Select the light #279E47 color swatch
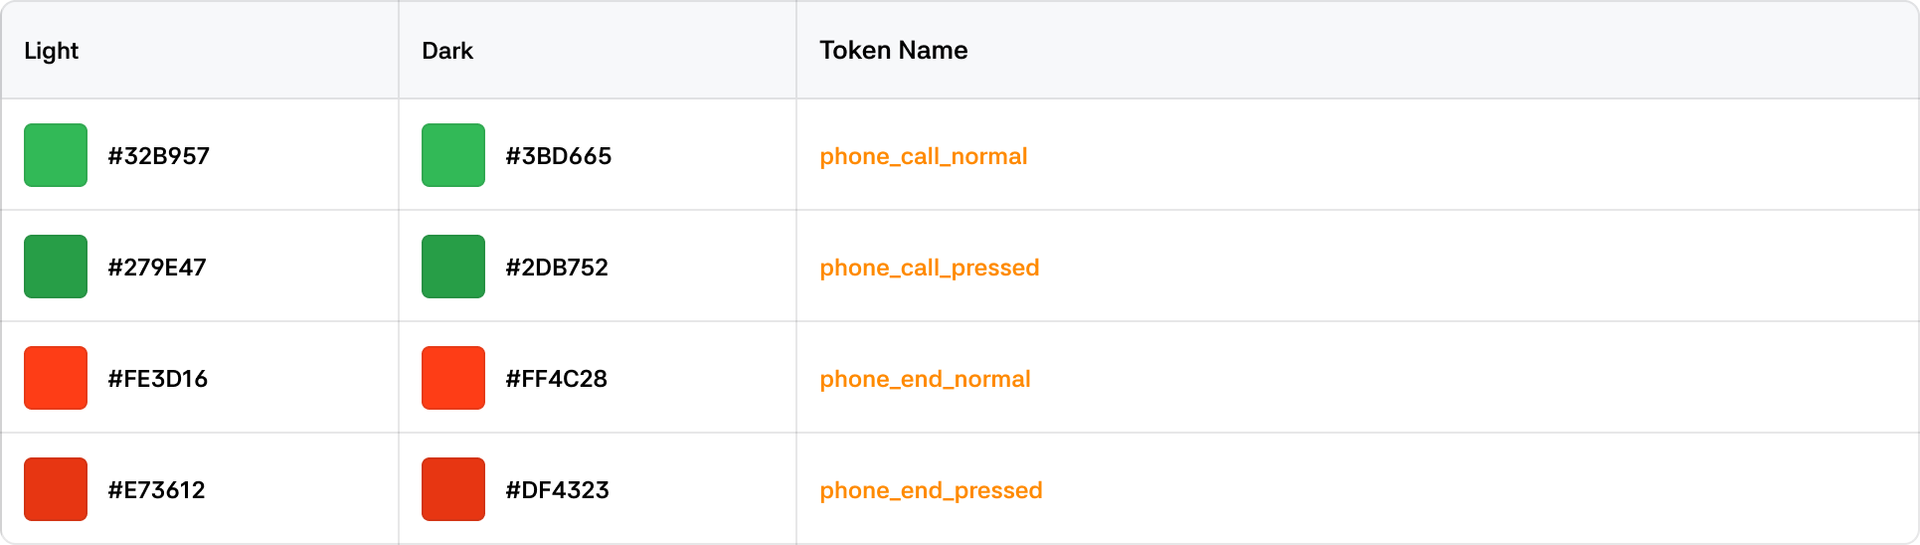Viewport: 1920px width, 545px height. [56, 267]
